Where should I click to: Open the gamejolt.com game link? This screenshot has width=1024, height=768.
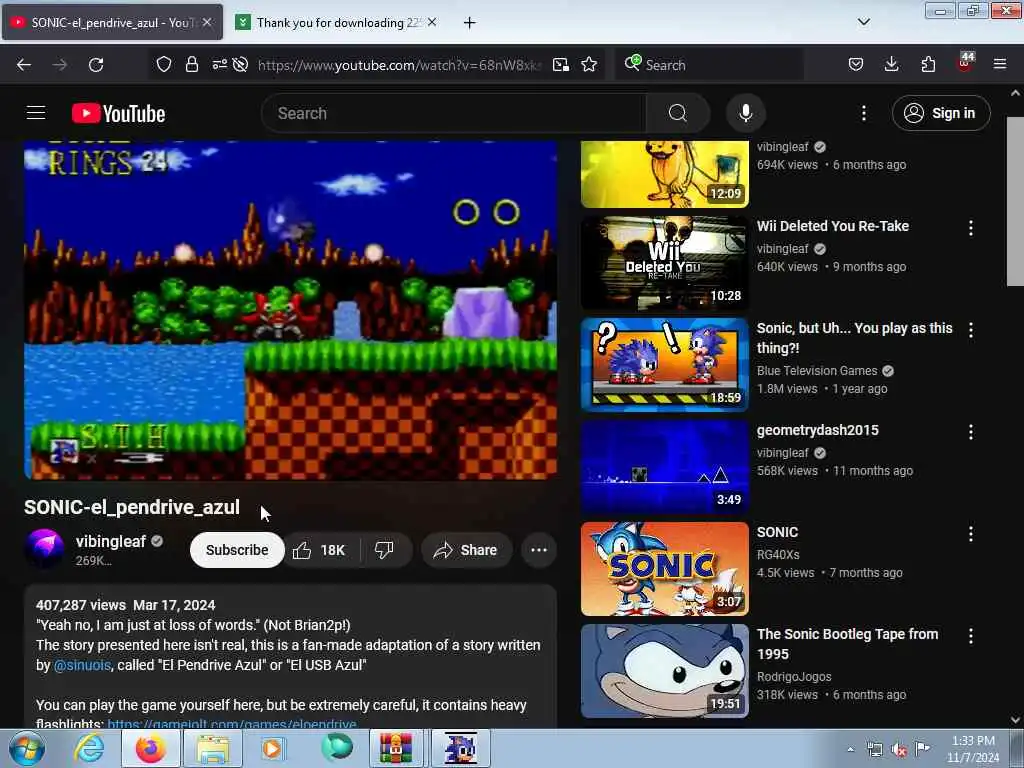(x=232, y=723)
